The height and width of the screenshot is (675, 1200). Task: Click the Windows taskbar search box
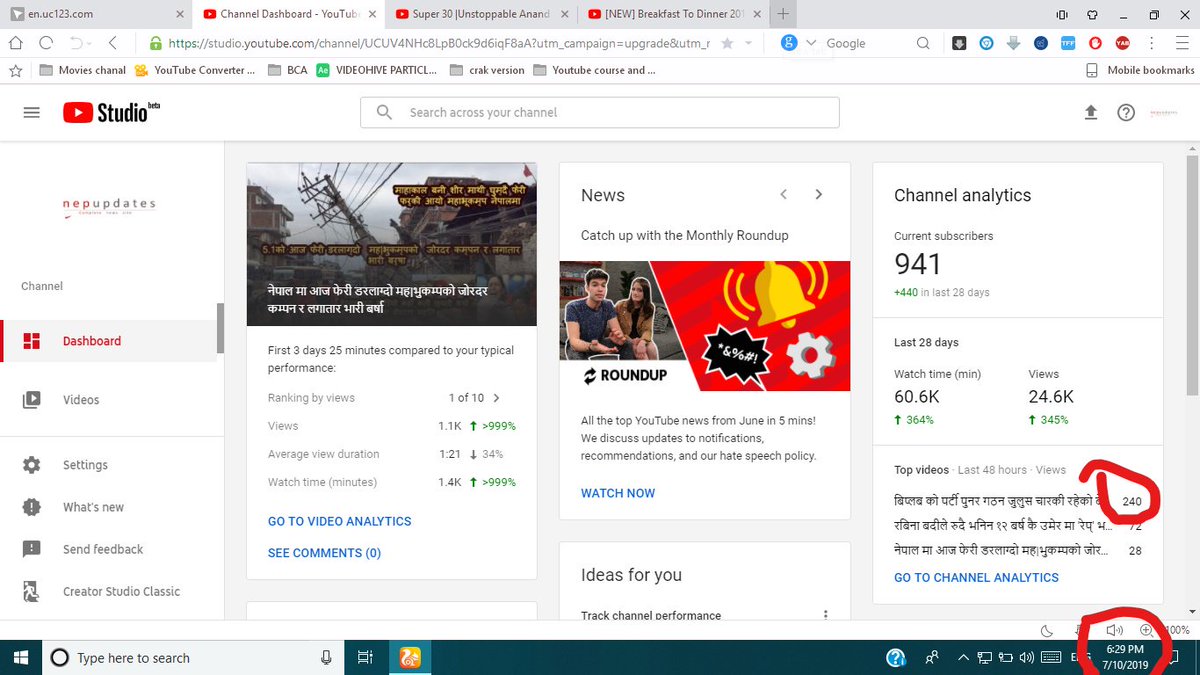coord(192,658)
